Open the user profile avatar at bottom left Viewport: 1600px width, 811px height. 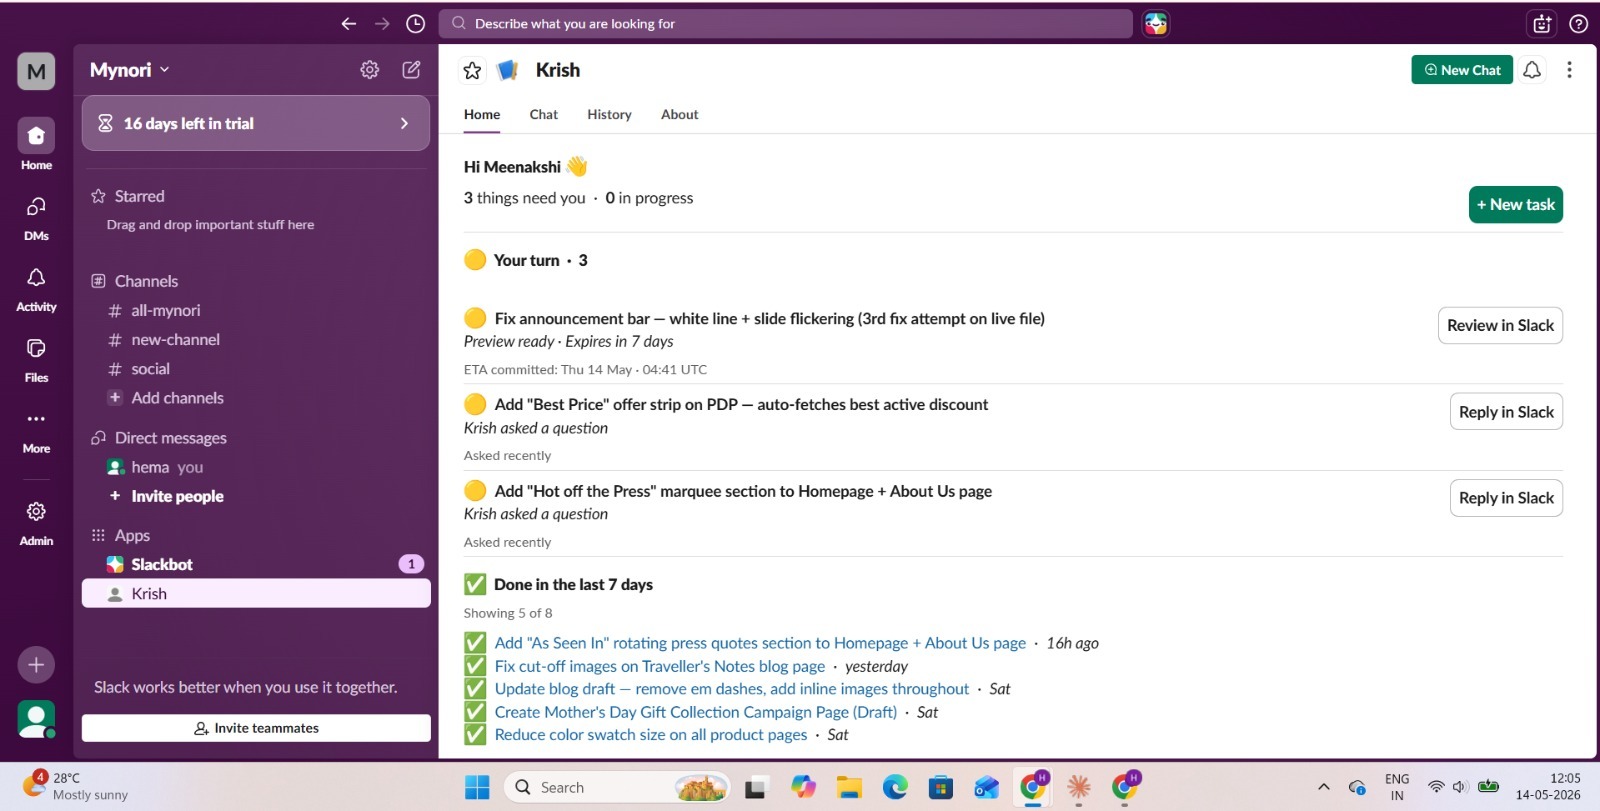coord(36,718)
